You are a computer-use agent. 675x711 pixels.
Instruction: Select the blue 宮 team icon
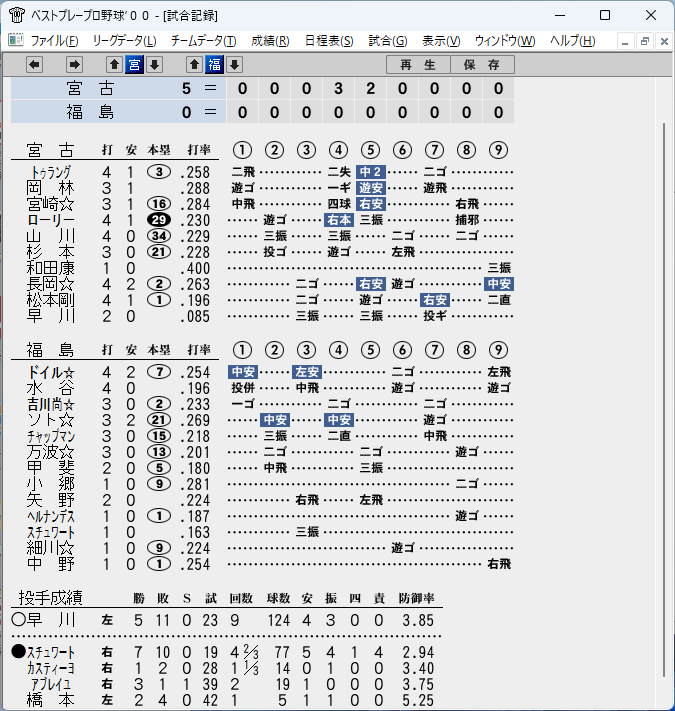point(134,65)
